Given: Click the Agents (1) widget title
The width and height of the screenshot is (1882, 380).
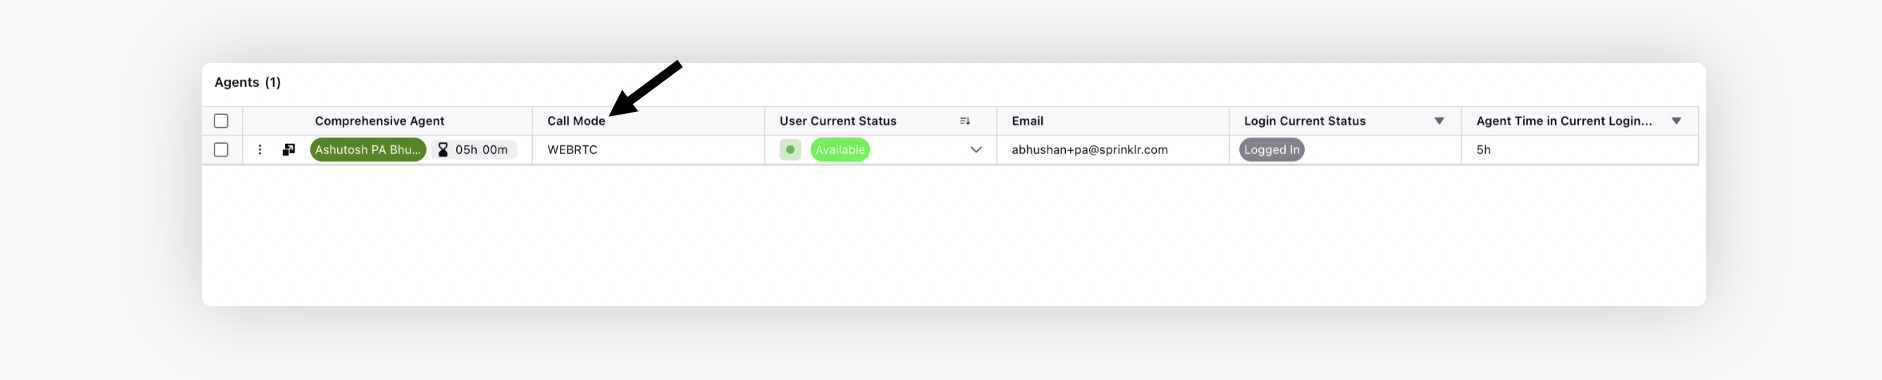Looking at the screenshot, I should [248, 82].
